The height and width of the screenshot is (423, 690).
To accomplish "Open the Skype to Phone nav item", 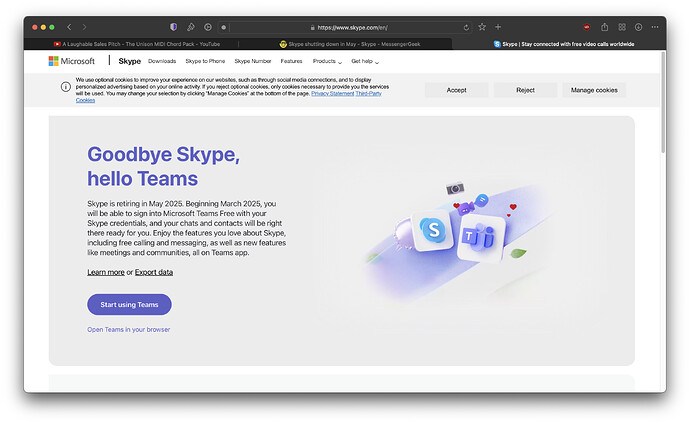I will click(x=205, y=61).
